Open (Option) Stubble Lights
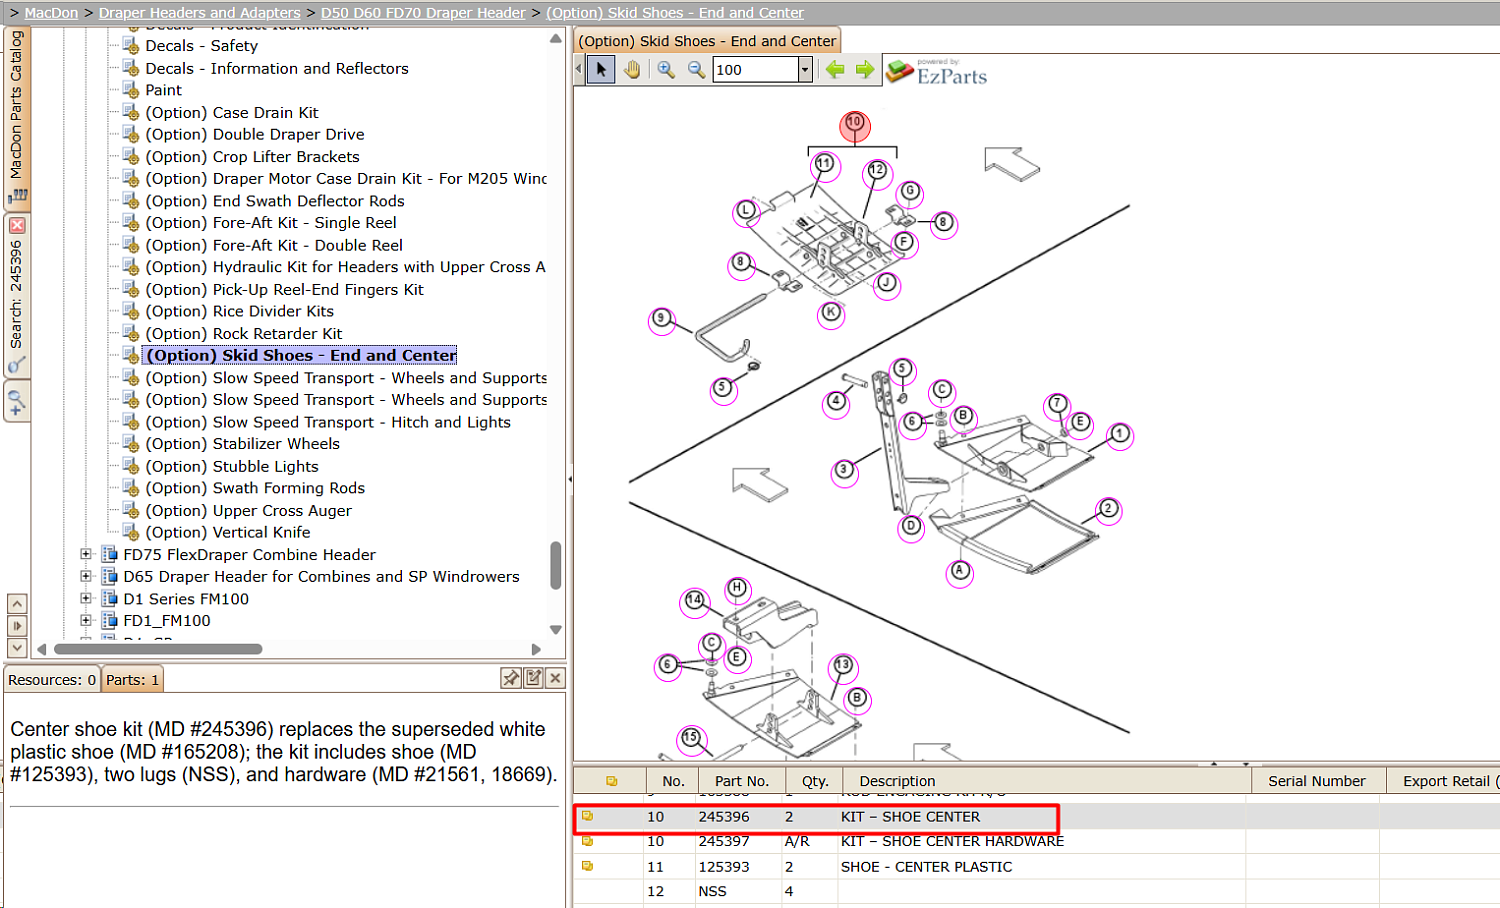Image resolution: width=1500 pixels, height=908 pixels. (232, 467)
